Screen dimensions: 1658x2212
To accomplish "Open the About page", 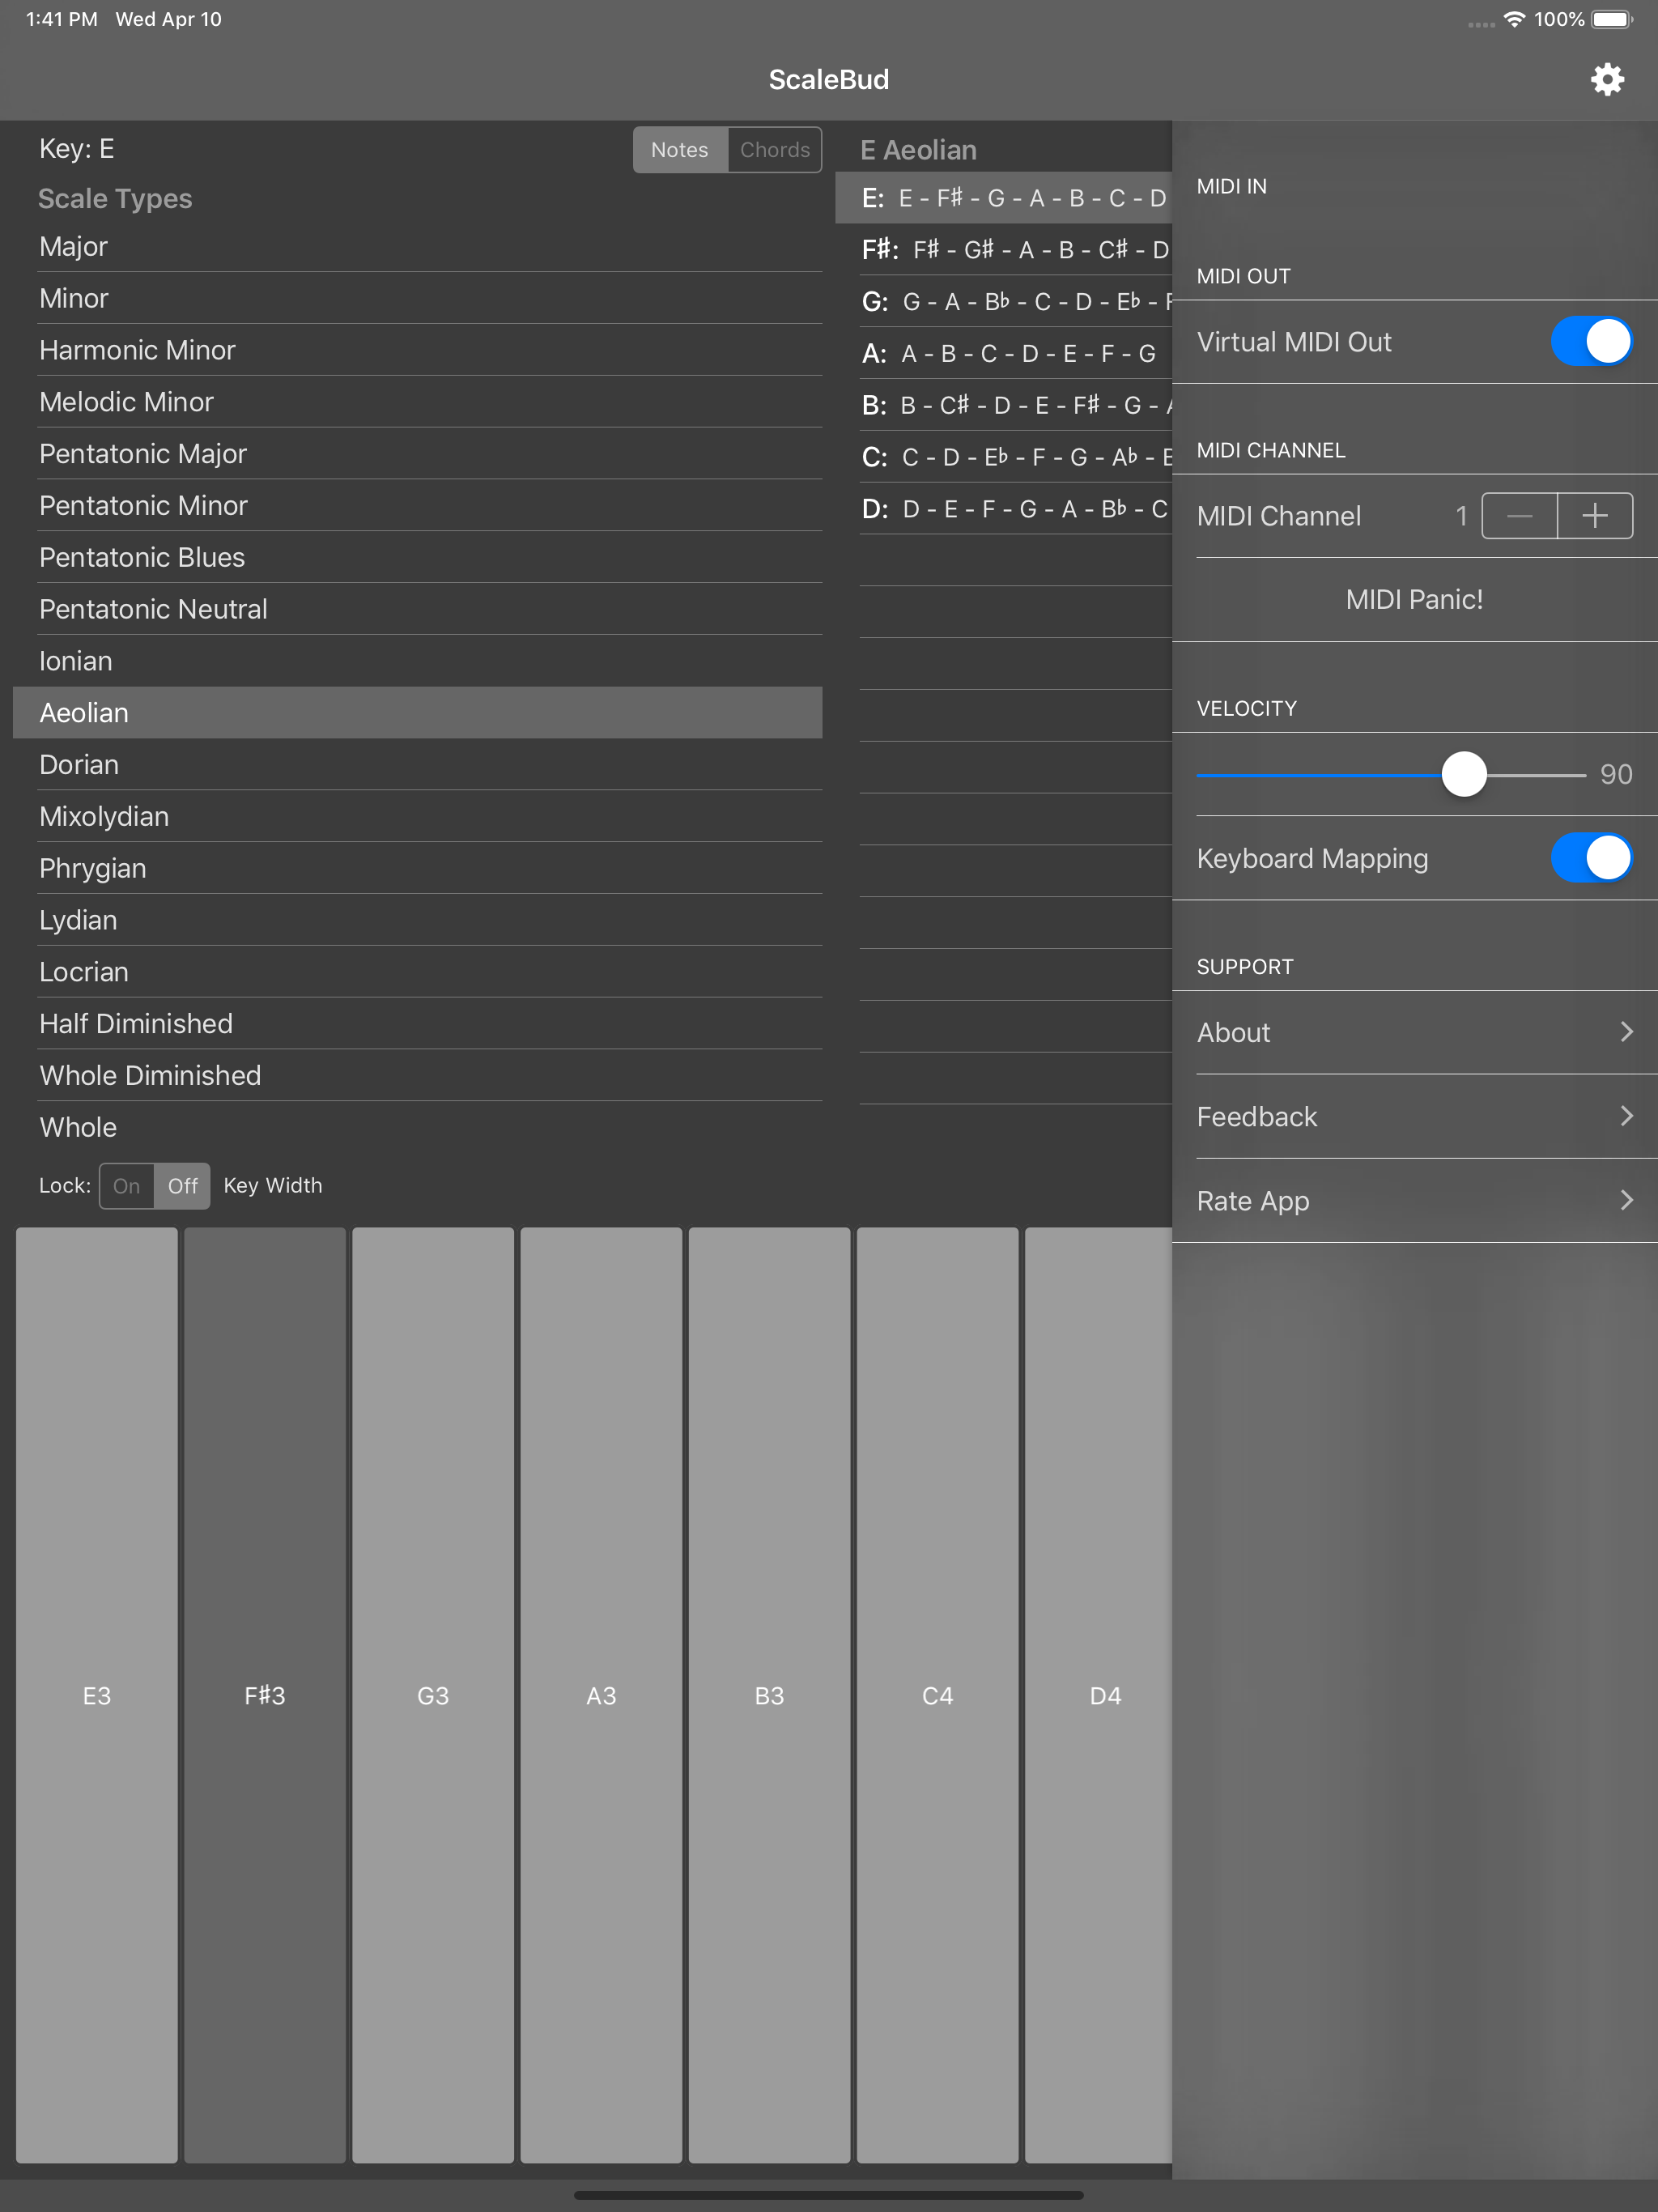I will coord(1414,1033).
